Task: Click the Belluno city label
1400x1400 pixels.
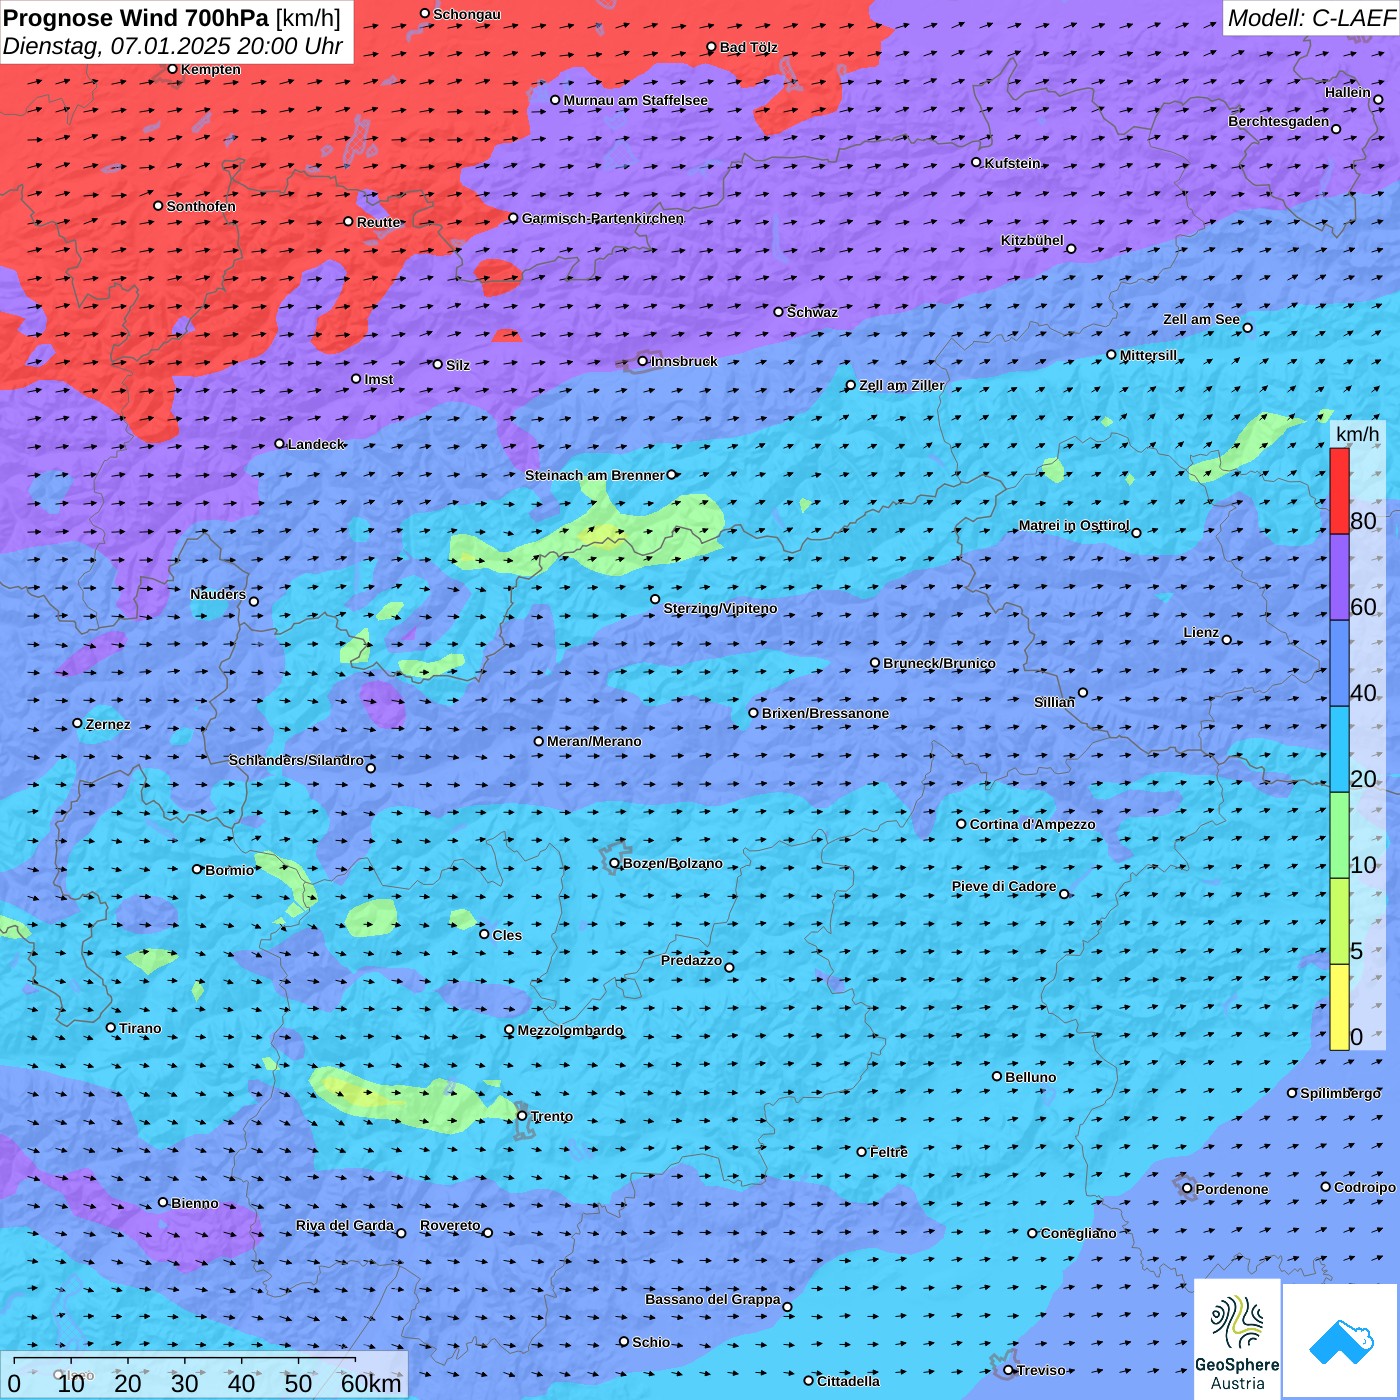Action: pos(1030,1077)
